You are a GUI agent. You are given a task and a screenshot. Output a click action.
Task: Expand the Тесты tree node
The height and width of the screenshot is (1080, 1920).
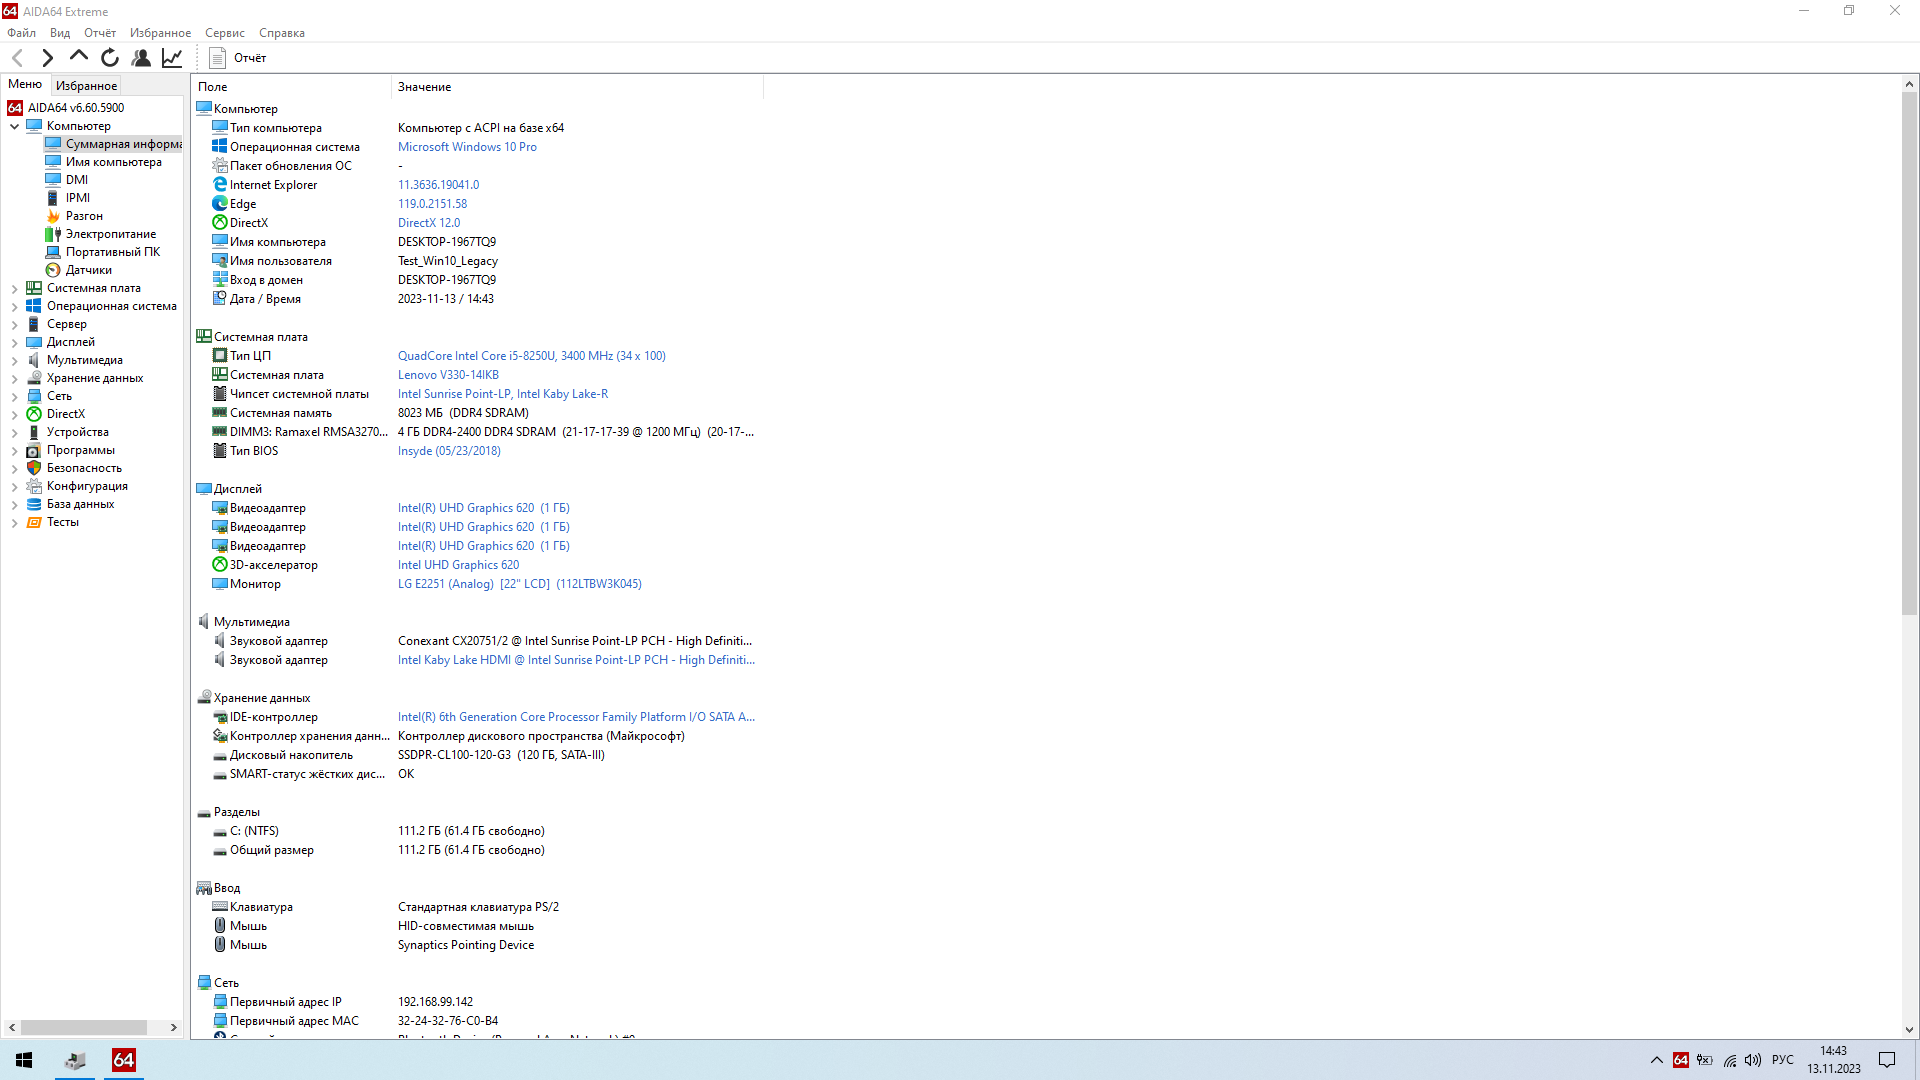[x=15, y=522]
